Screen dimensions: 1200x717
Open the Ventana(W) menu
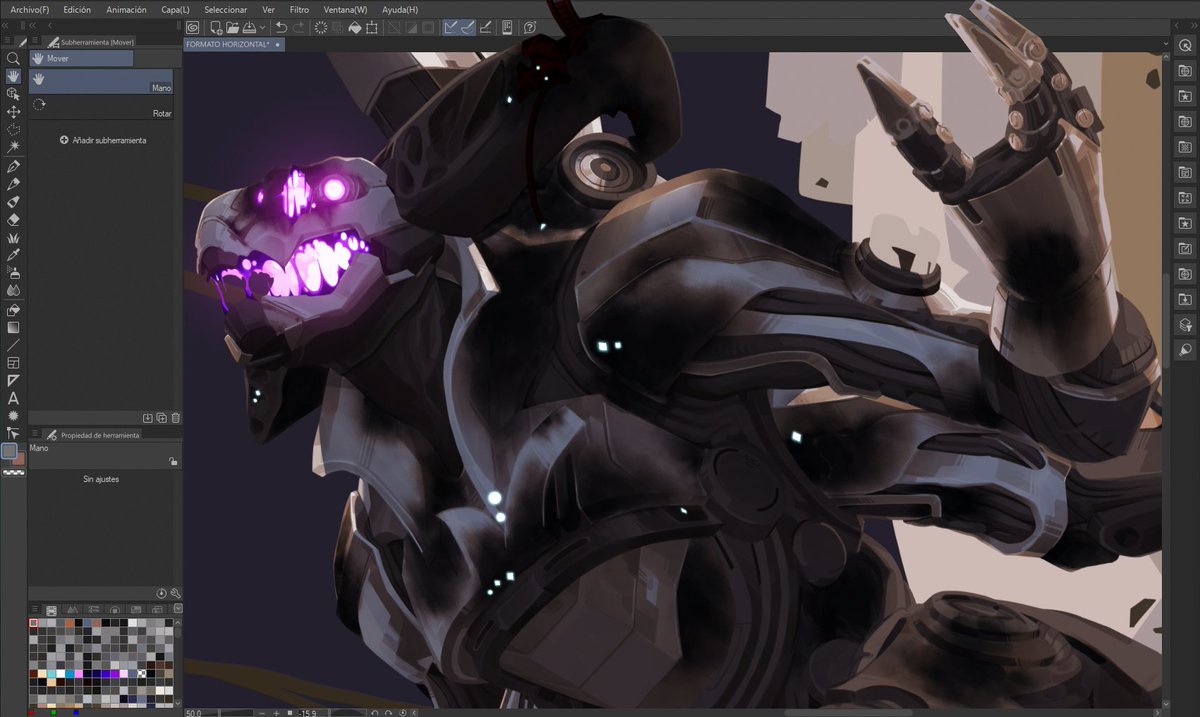[344, 9]
